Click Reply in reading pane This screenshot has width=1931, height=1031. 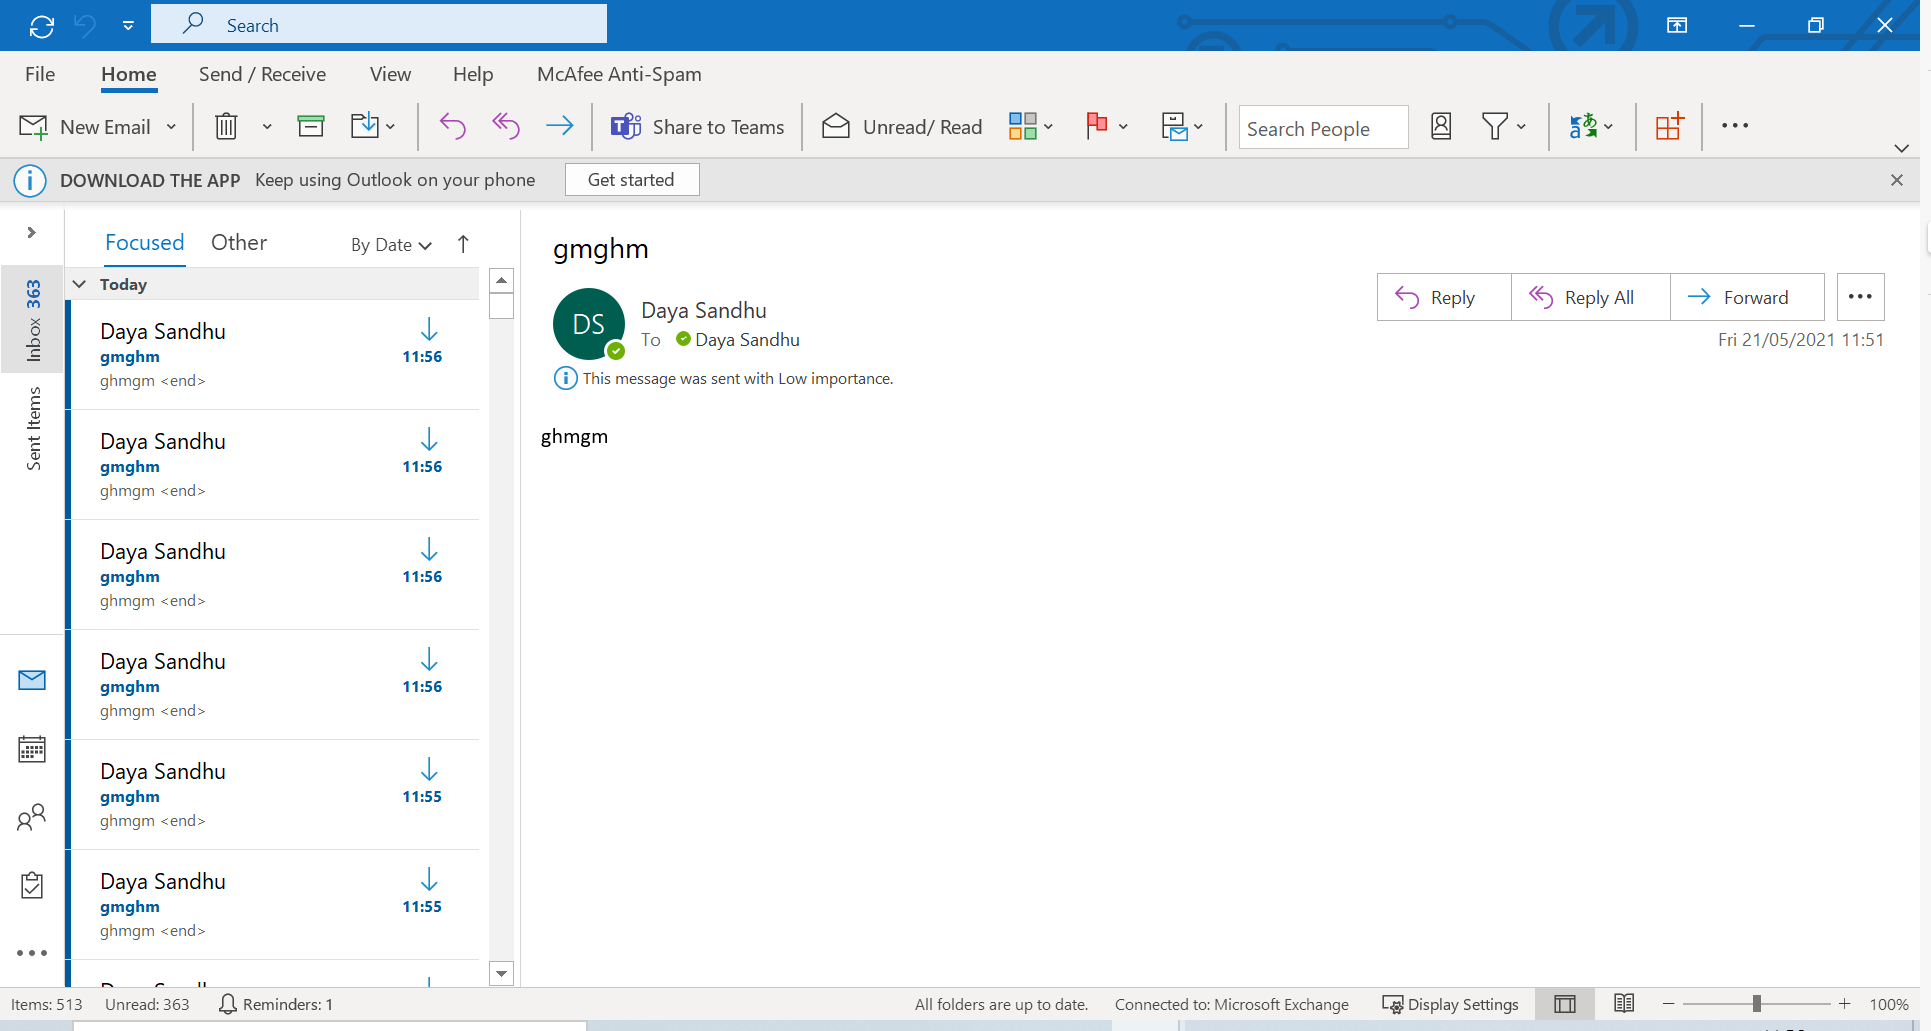pyautogui.click(x=1444, y=297)
